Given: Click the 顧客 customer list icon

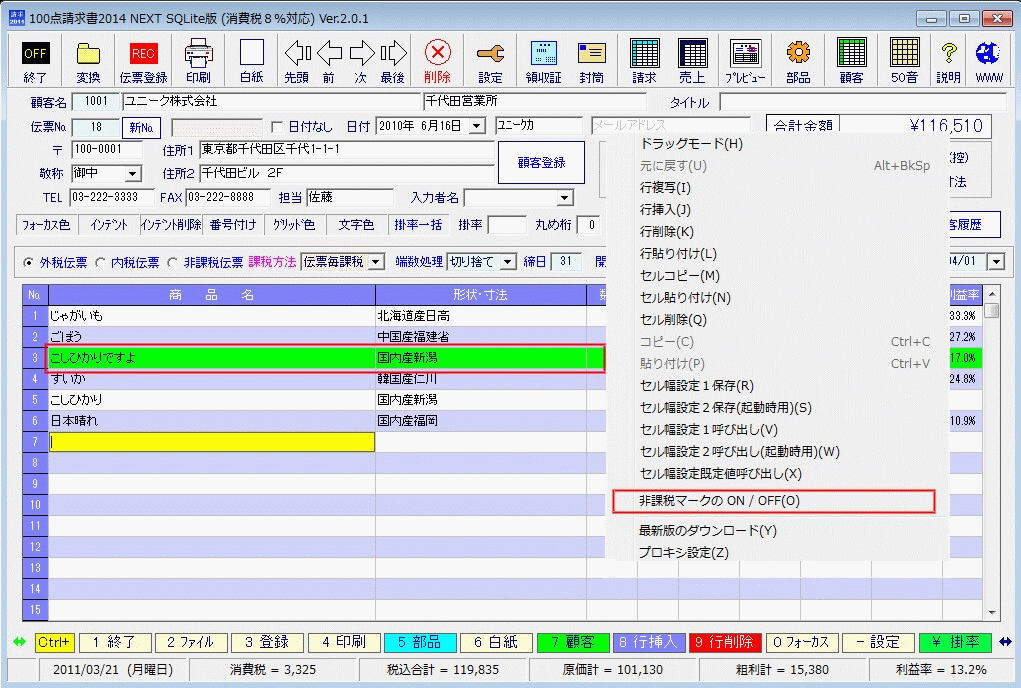Looking at the screenshot, I should tap(851, 58).
